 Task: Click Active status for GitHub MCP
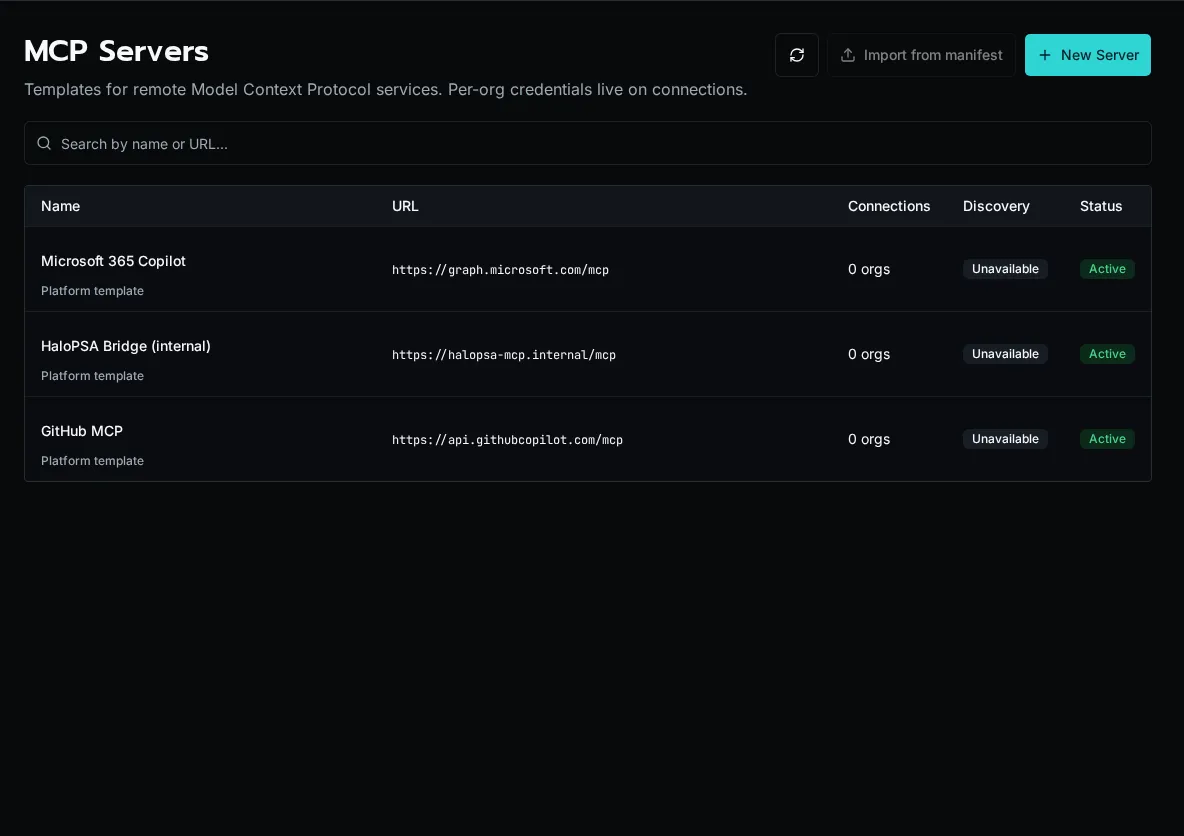click(1107, 439)
